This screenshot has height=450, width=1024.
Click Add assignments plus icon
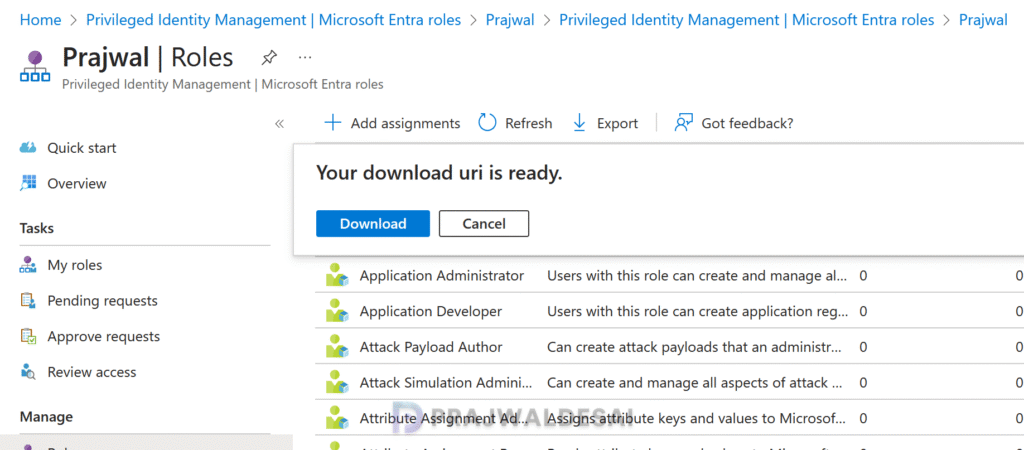[x=333, y=123]
